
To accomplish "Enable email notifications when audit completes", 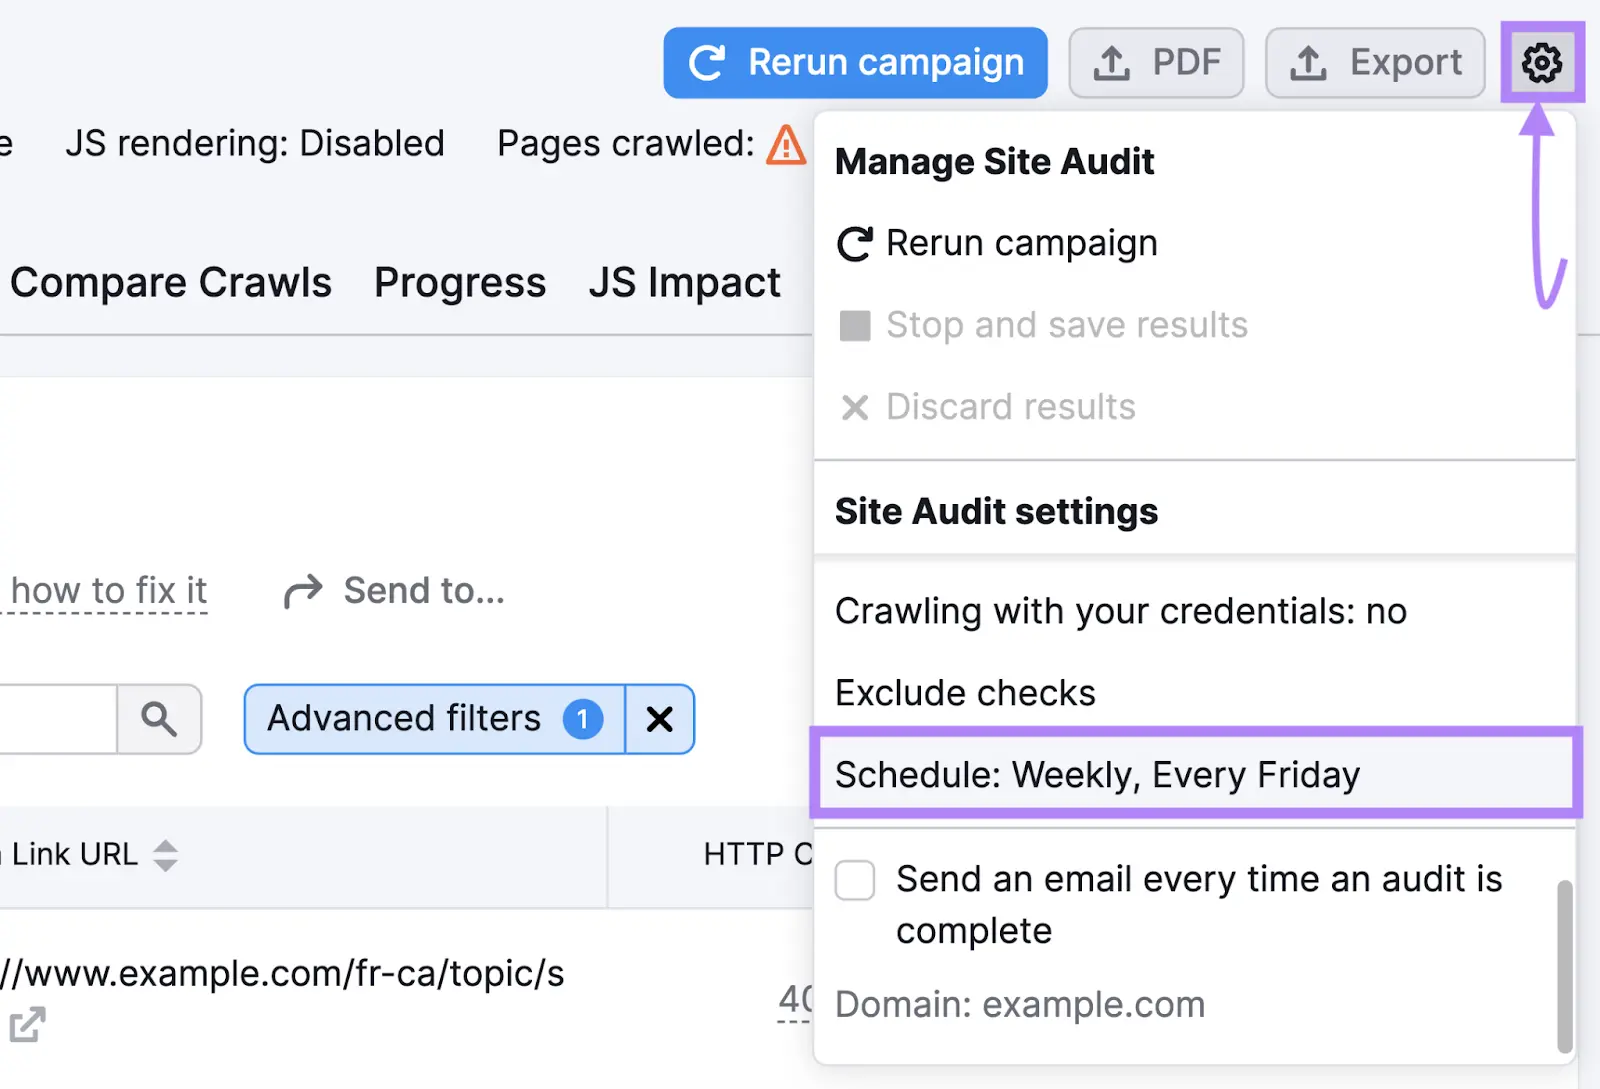I will point(855,881).
